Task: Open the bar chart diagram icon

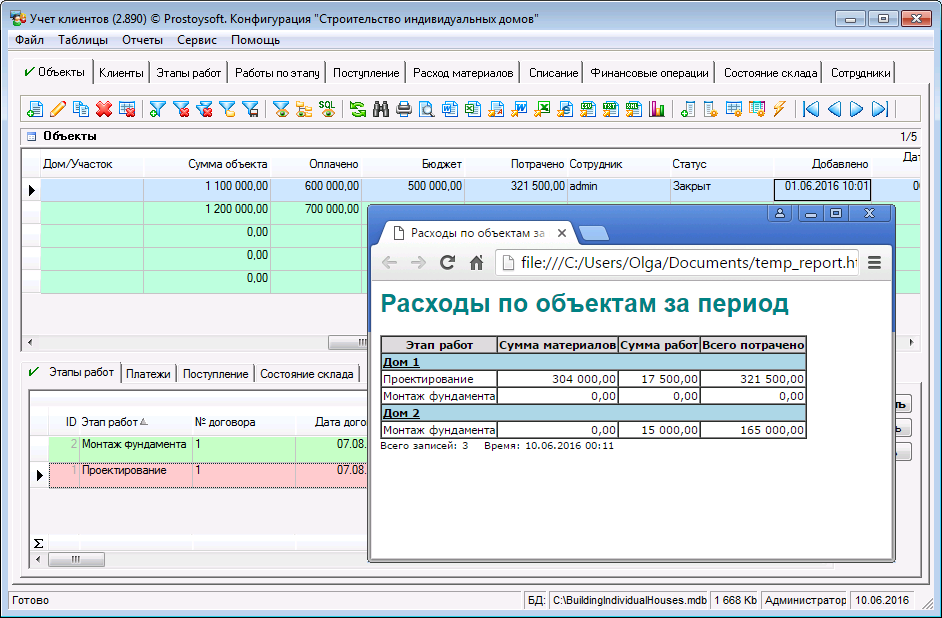Action: point(657,109)
